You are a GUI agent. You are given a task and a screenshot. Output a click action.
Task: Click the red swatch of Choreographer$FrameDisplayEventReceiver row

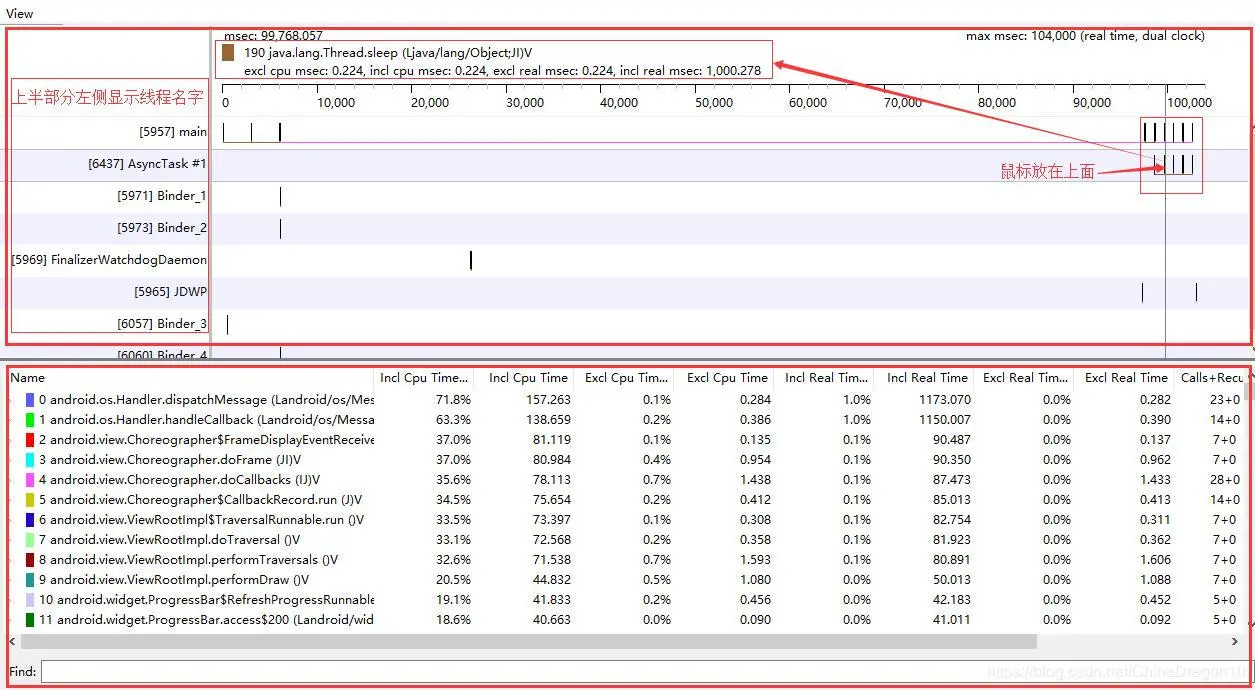point(30,440)
